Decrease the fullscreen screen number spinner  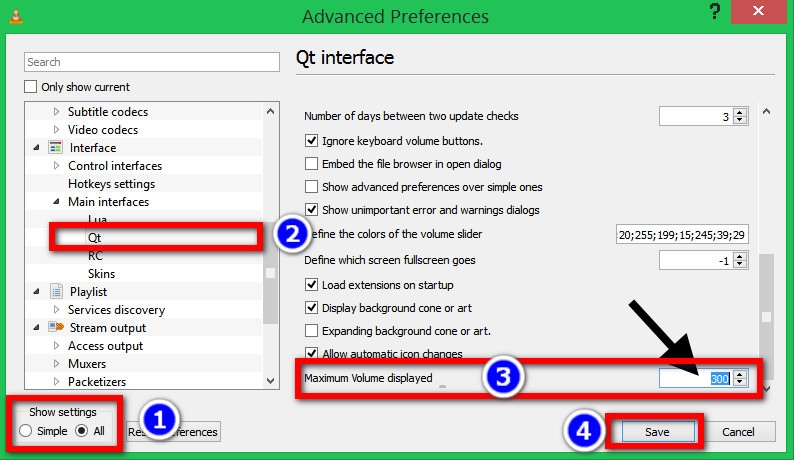pos(740,264)
